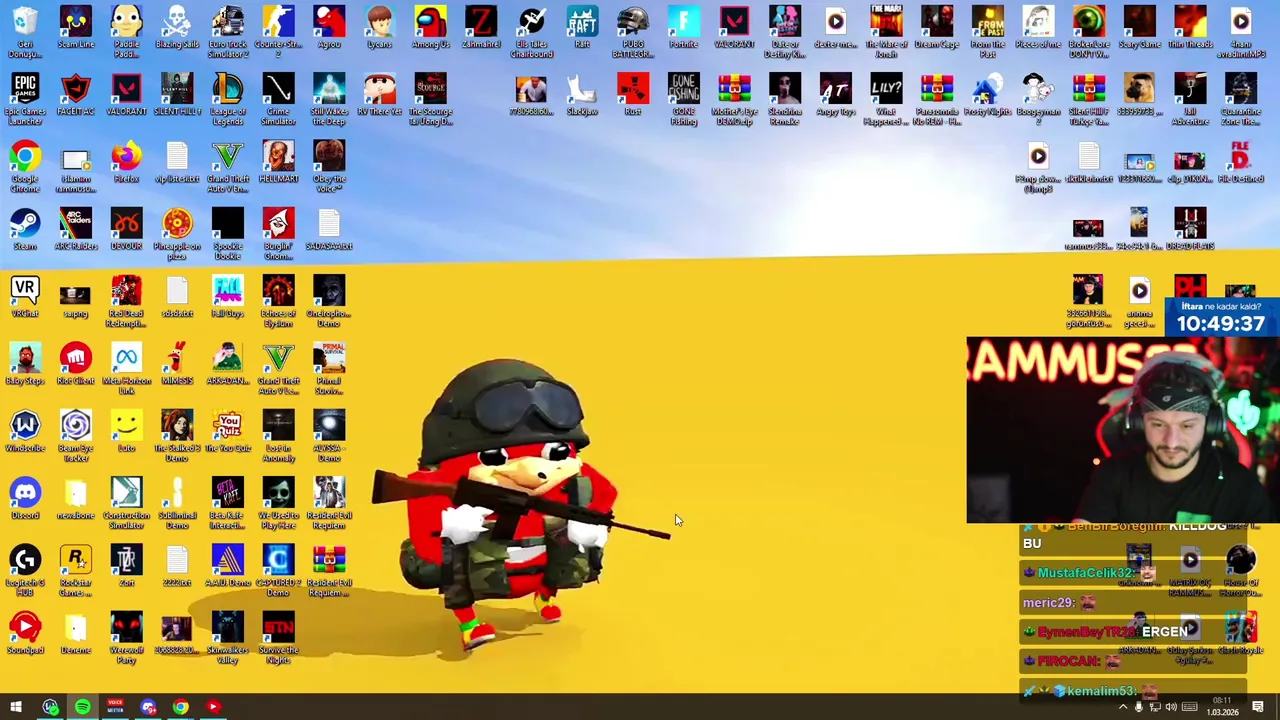Launch the Logitech G HUB shortcut
The width and height of the screenshot is (1280, 720).
[25, 568]
